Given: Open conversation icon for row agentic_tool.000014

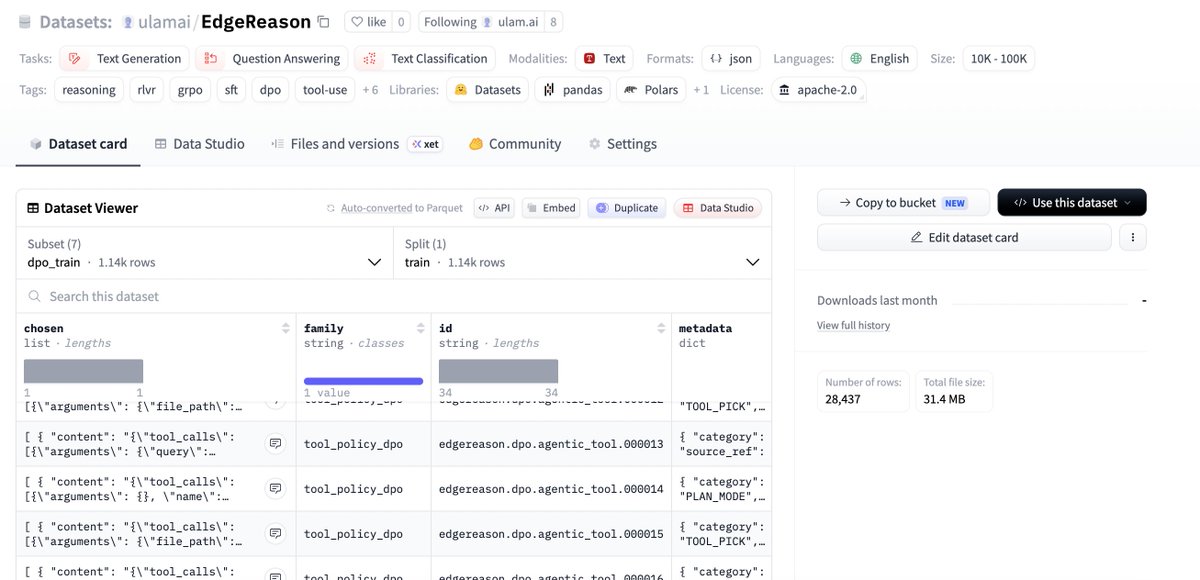Looking at the screenshot, I should tap(275, 488).
